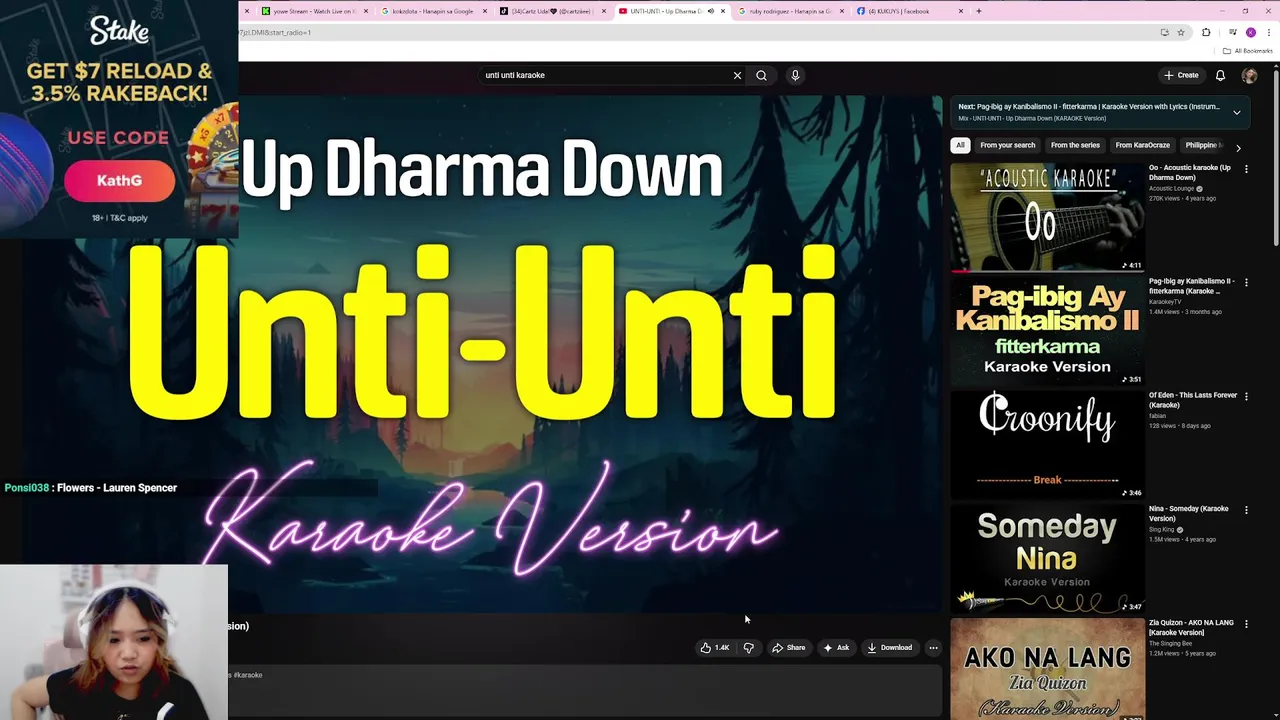Click the Share button
The height and width of the screenshot is (720, 1280).
(x=788, y=648)
